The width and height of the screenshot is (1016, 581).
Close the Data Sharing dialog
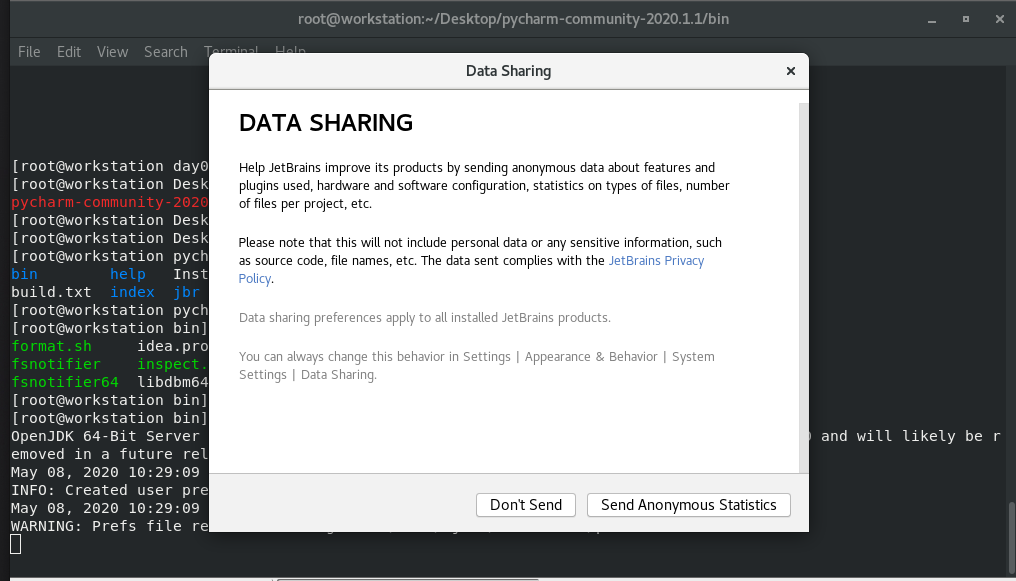(791, 71)
